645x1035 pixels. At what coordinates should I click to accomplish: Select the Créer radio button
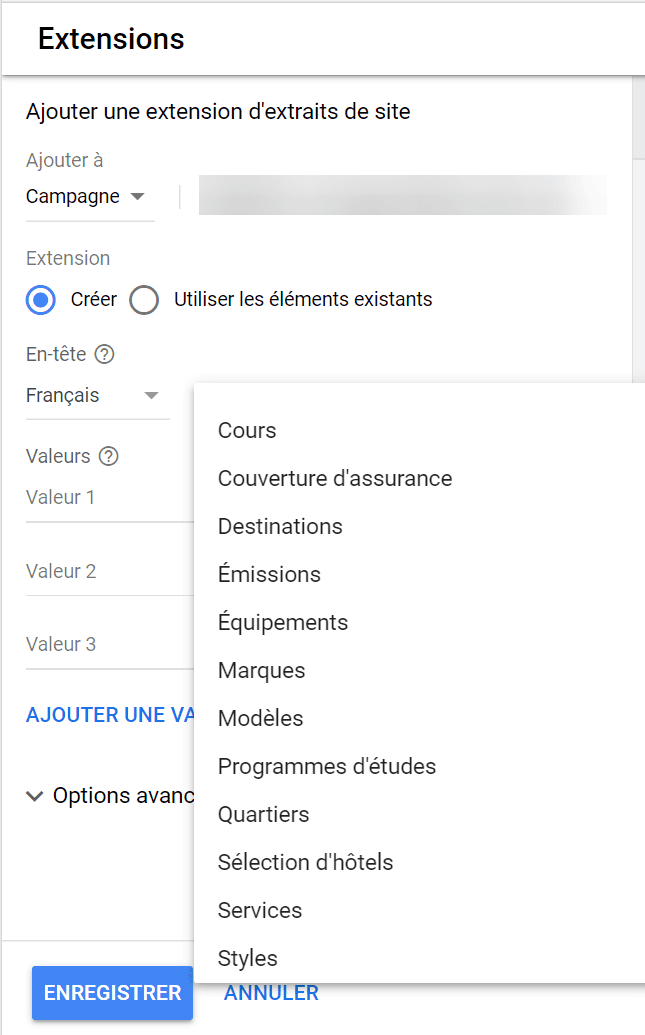(41, 299)
